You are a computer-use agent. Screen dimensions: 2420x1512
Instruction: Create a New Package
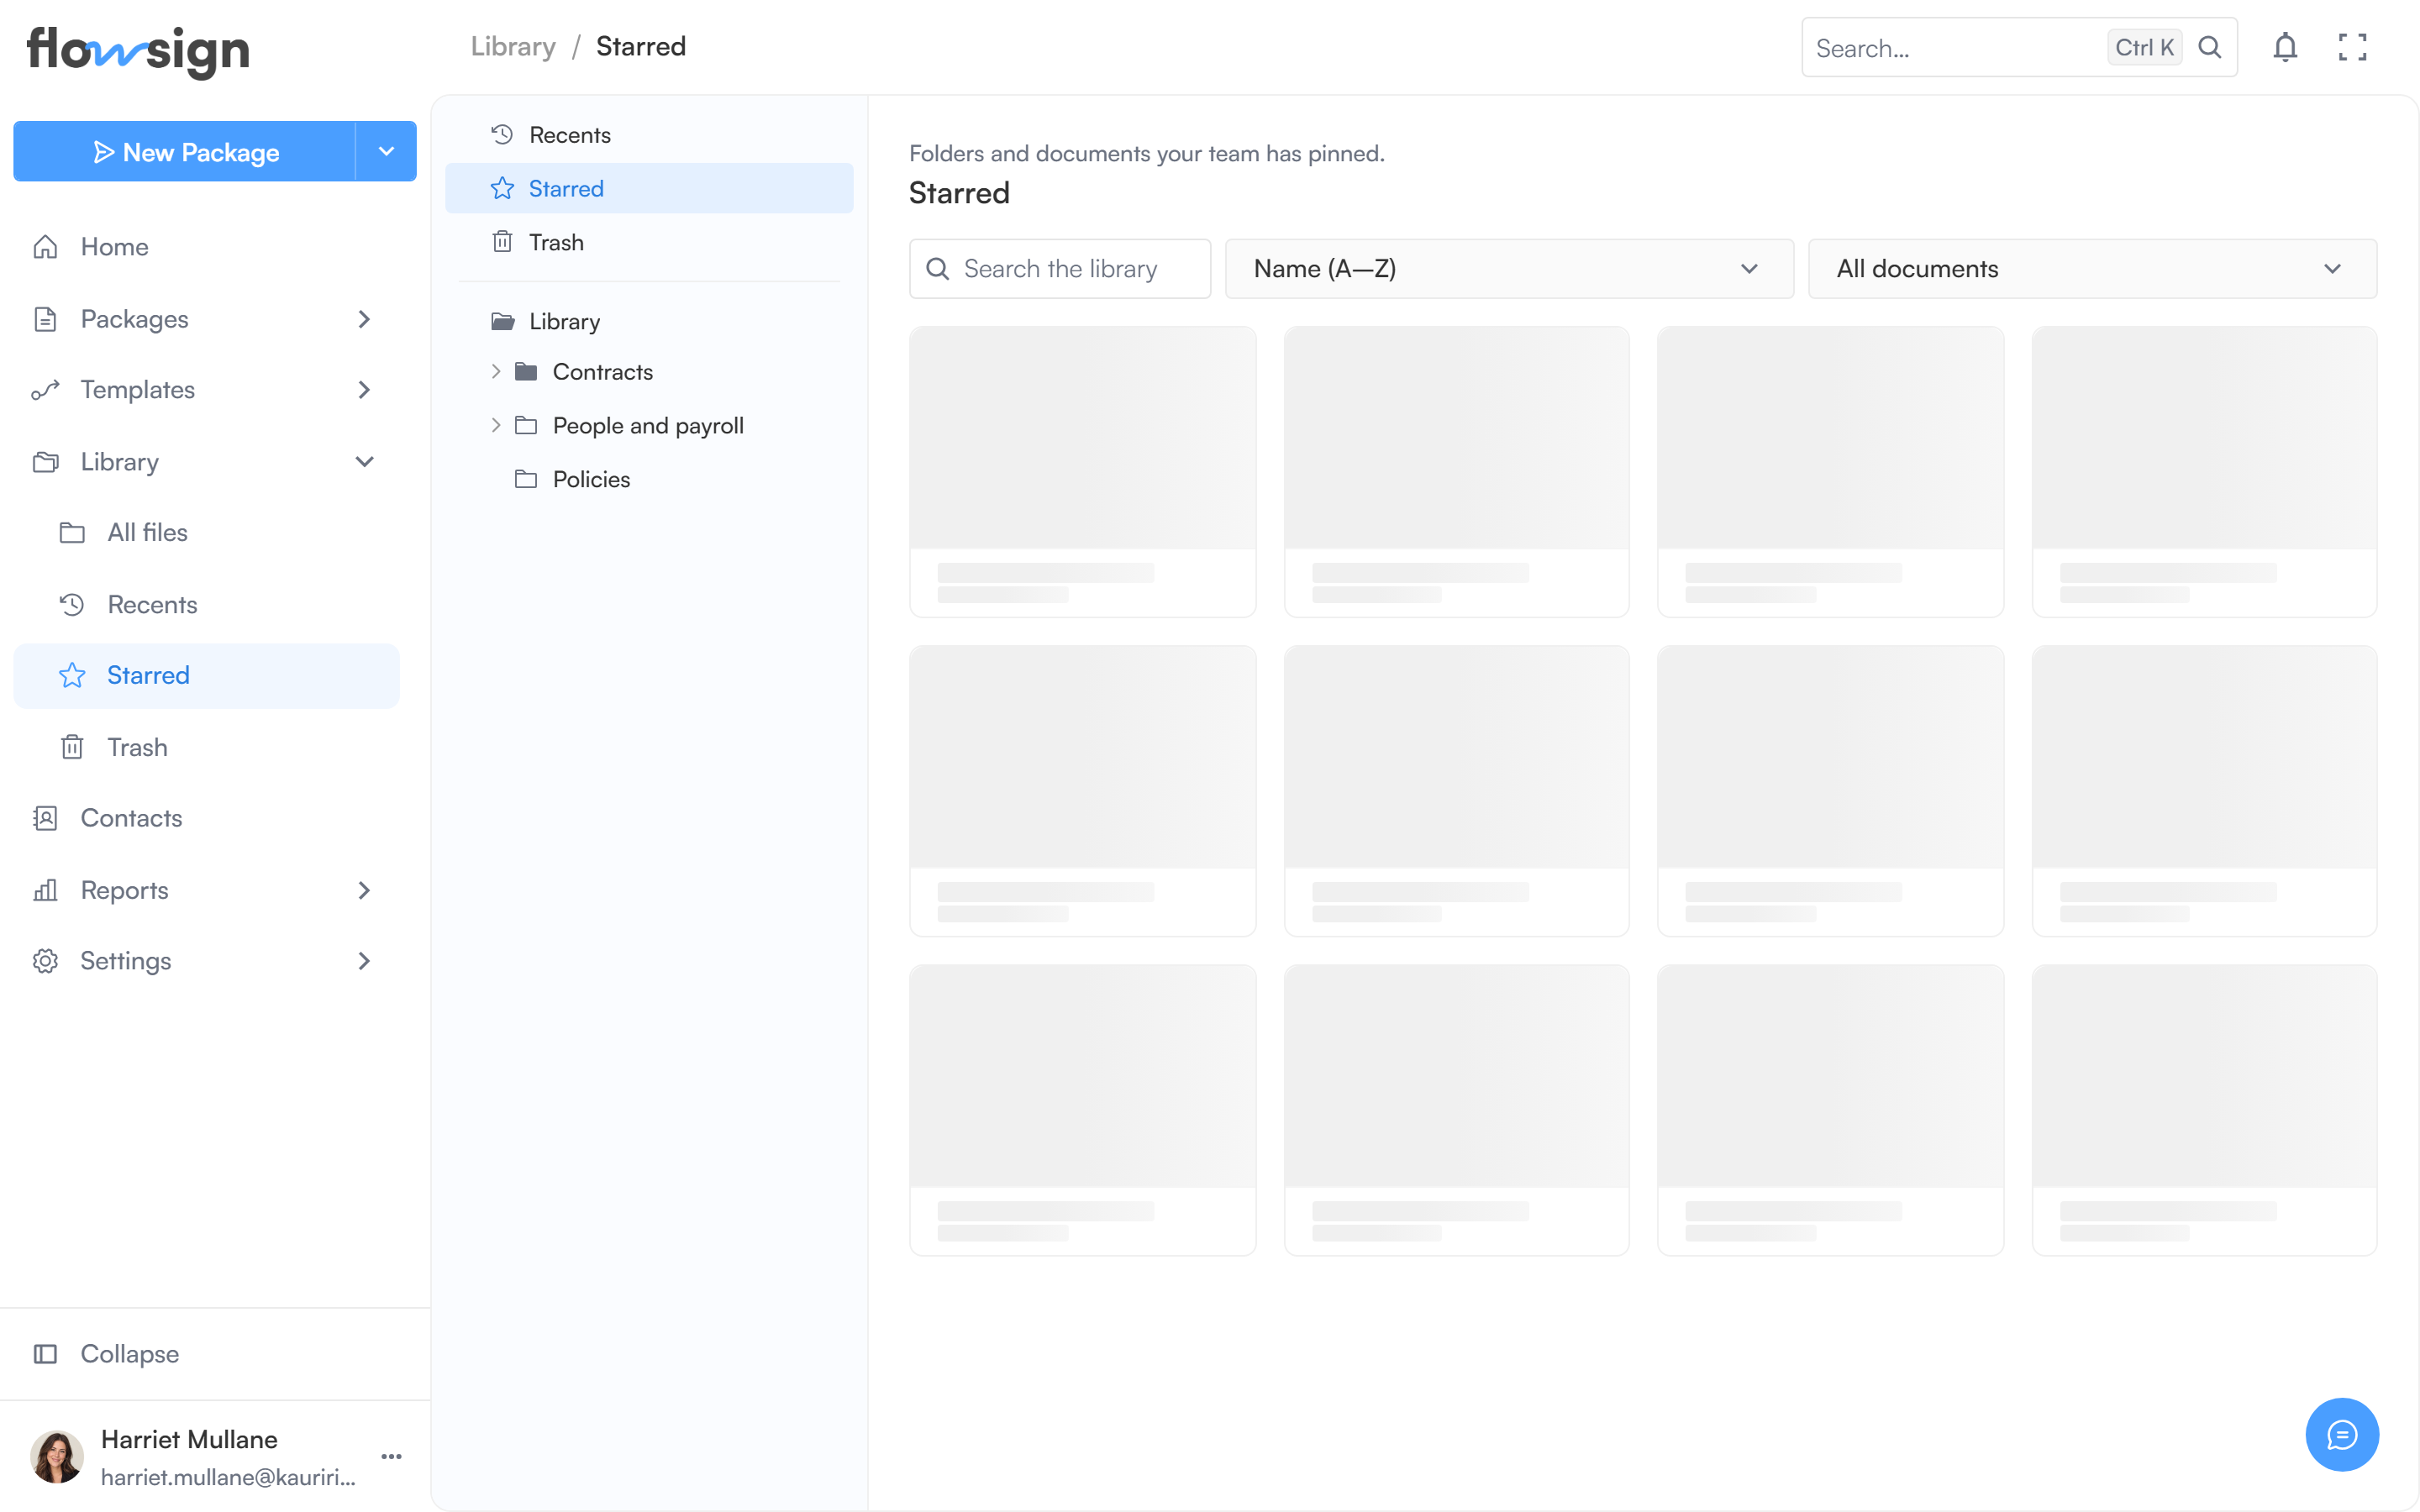(185, 151)
